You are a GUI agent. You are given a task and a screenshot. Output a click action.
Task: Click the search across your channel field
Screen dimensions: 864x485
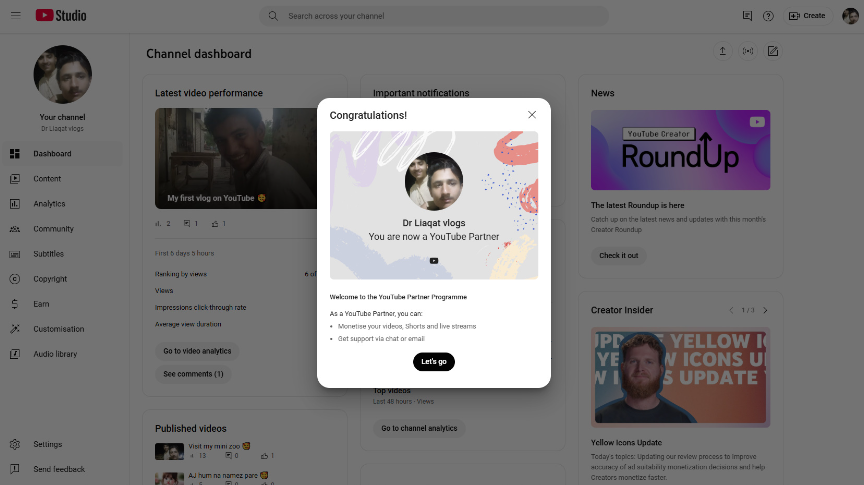tap(434, 16)
